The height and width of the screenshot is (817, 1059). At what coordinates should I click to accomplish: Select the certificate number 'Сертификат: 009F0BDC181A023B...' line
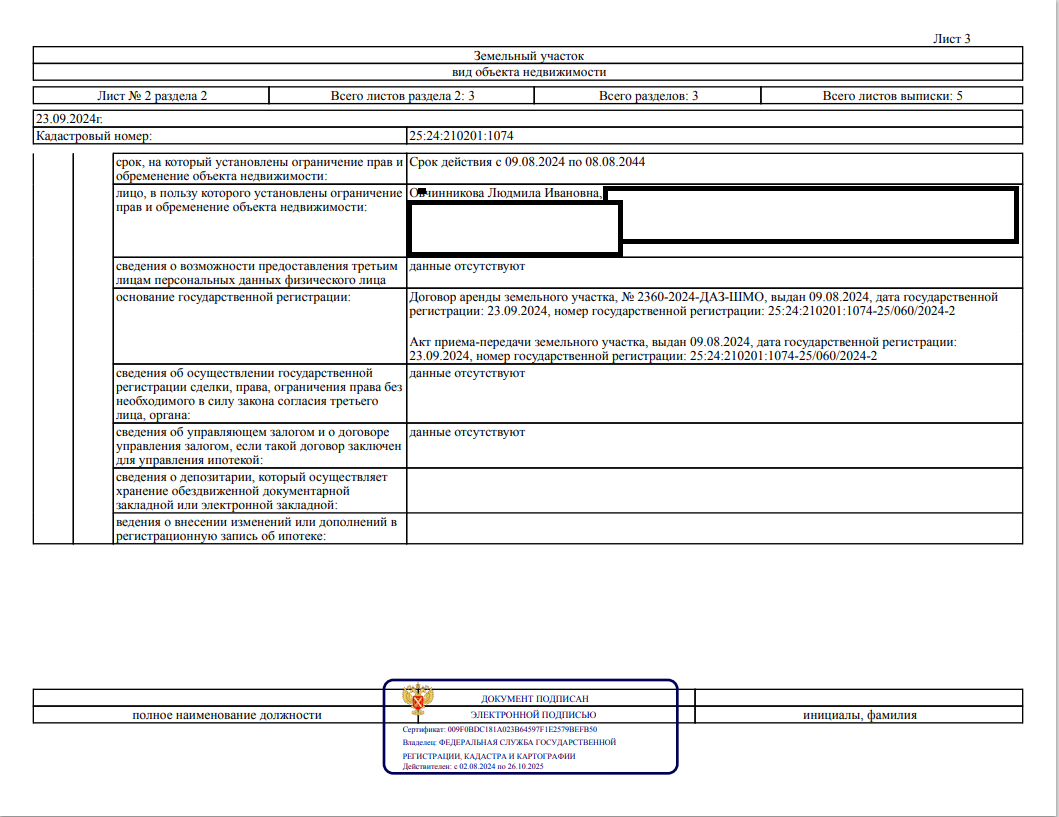pos(500,730)
